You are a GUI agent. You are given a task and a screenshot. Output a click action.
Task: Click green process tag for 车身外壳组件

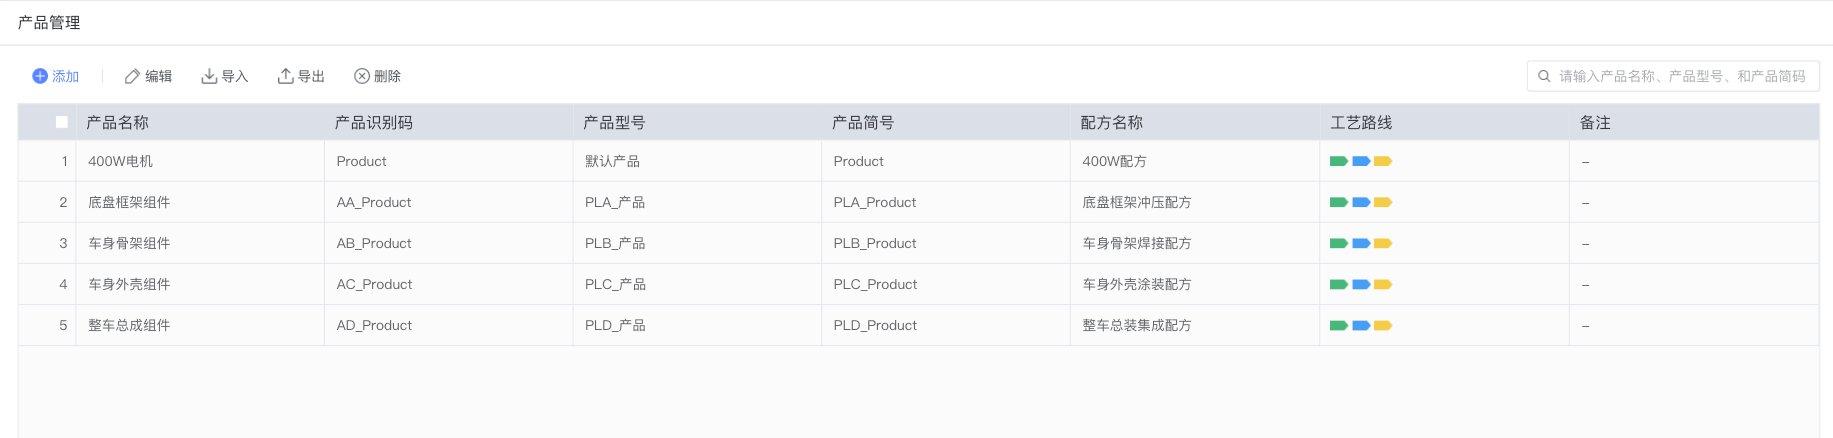tap(1338, 284)
